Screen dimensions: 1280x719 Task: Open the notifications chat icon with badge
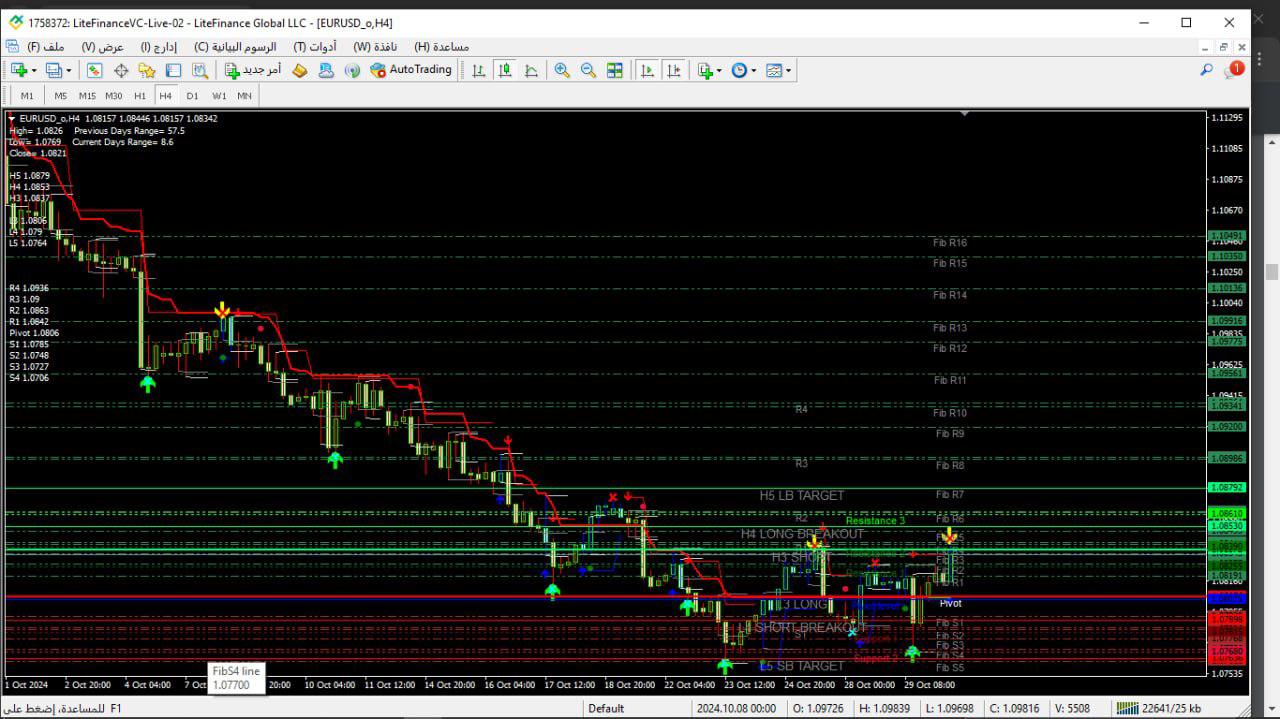[1233, 70]
